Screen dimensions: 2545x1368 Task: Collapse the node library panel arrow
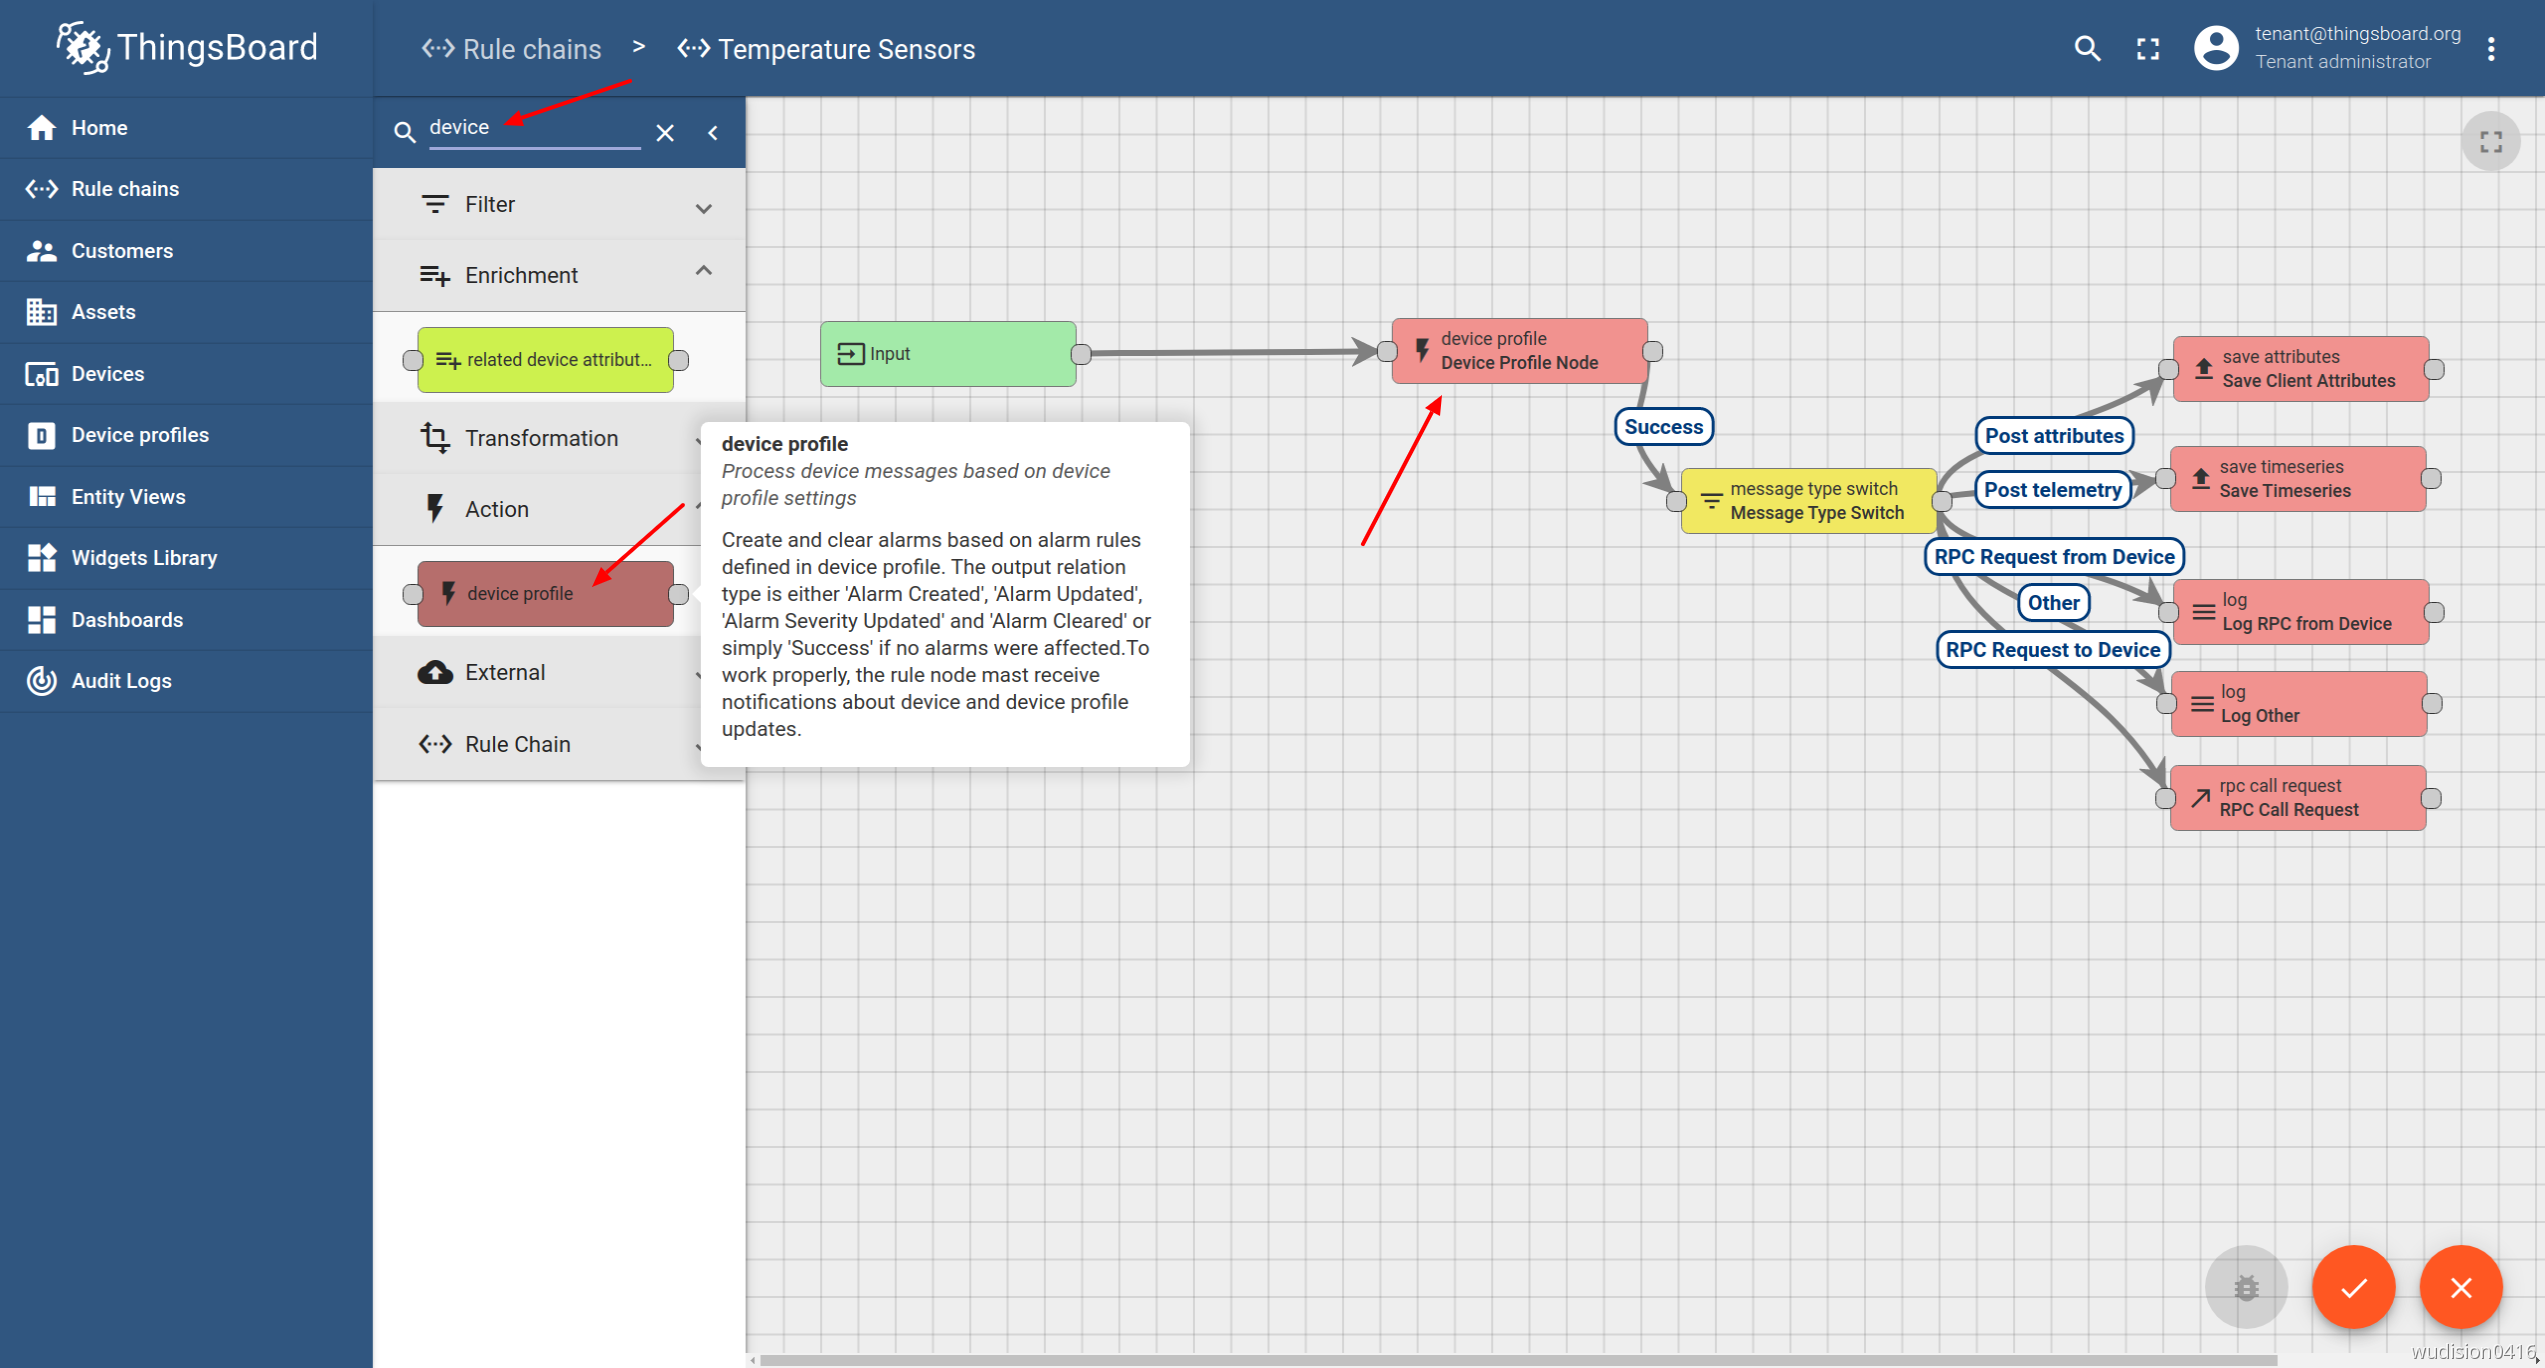pyautogui.click(x=713, y=132)
